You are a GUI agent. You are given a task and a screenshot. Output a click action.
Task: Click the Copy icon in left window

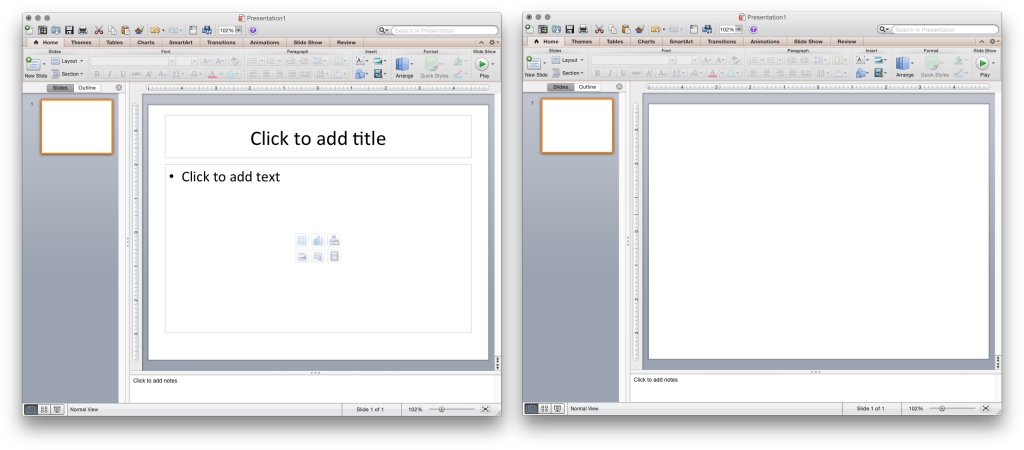[112, 30]
